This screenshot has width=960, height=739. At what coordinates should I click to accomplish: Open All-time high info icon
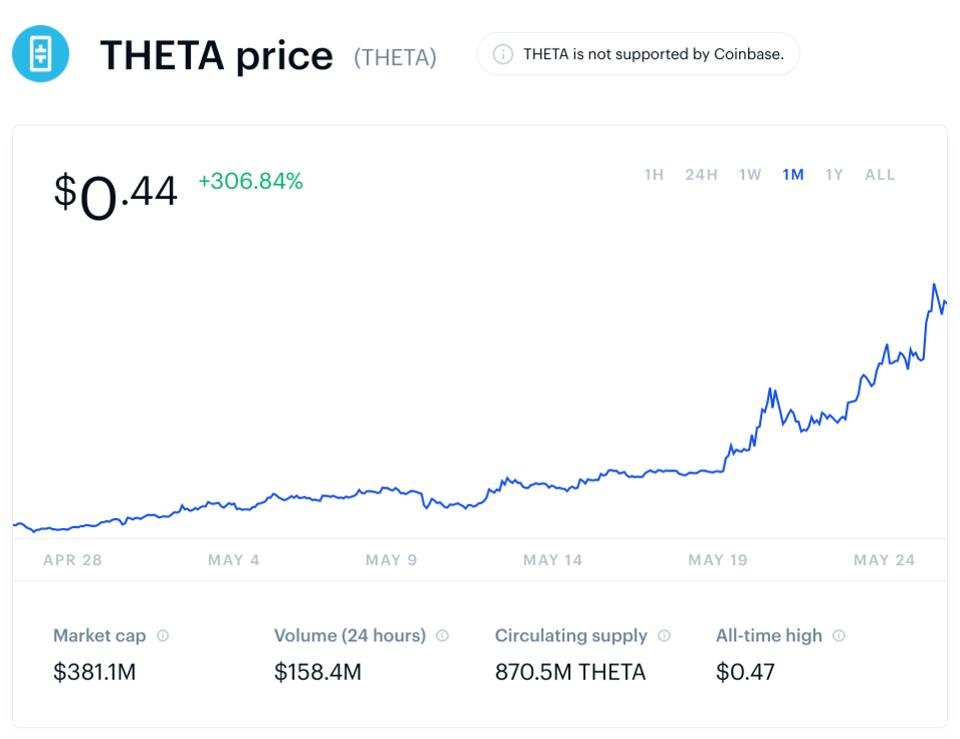click(839, 636)
